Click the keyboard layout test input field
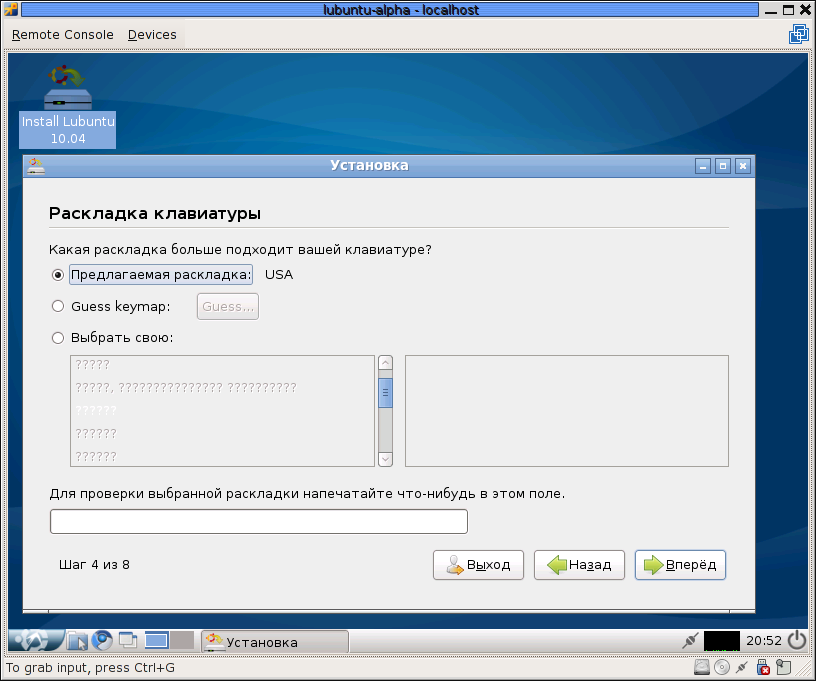816x681 pixels. [x=258, y=522]
